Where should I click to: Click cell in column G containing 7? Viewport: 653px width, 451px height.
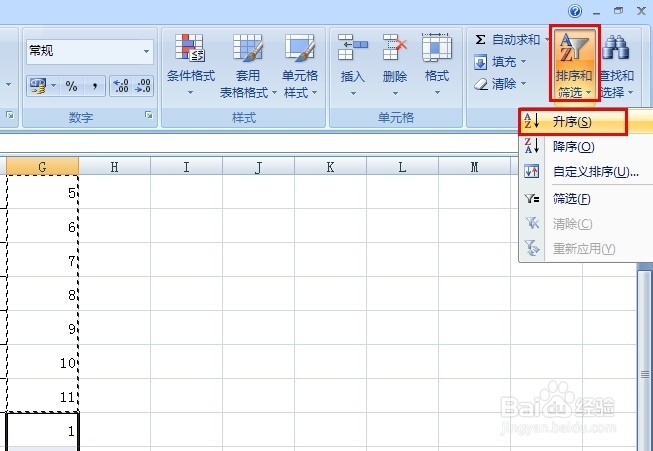(x=42, y=260)
